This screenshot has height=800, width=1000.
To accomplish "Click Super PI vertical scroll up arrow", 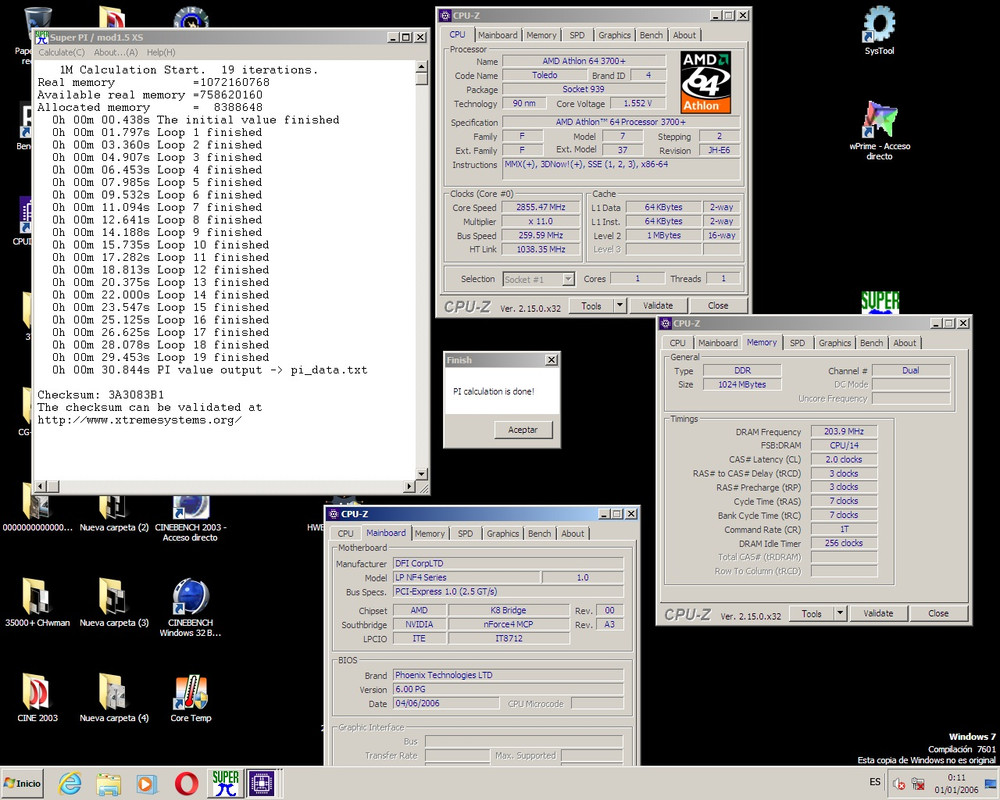I will (x=422, y=66).
